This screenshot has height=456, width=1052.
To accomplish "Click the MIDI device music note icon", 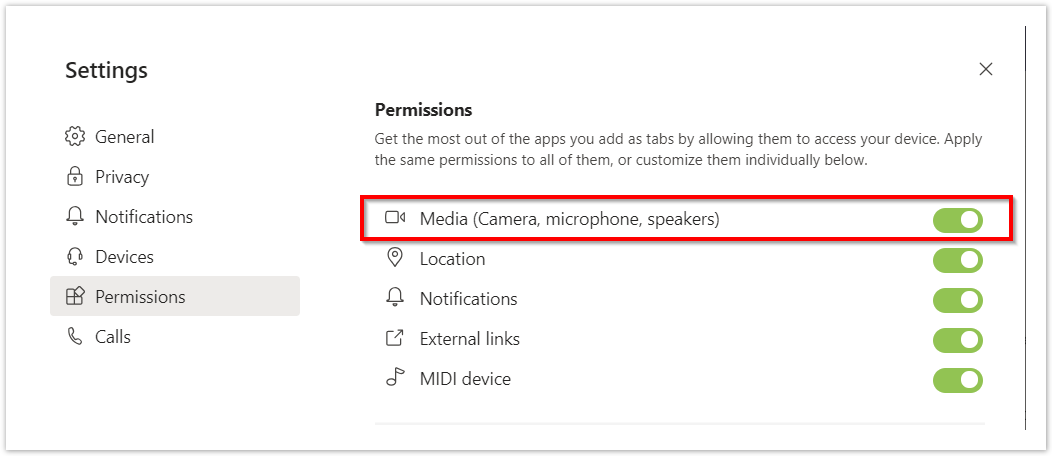I will point(395,379).
